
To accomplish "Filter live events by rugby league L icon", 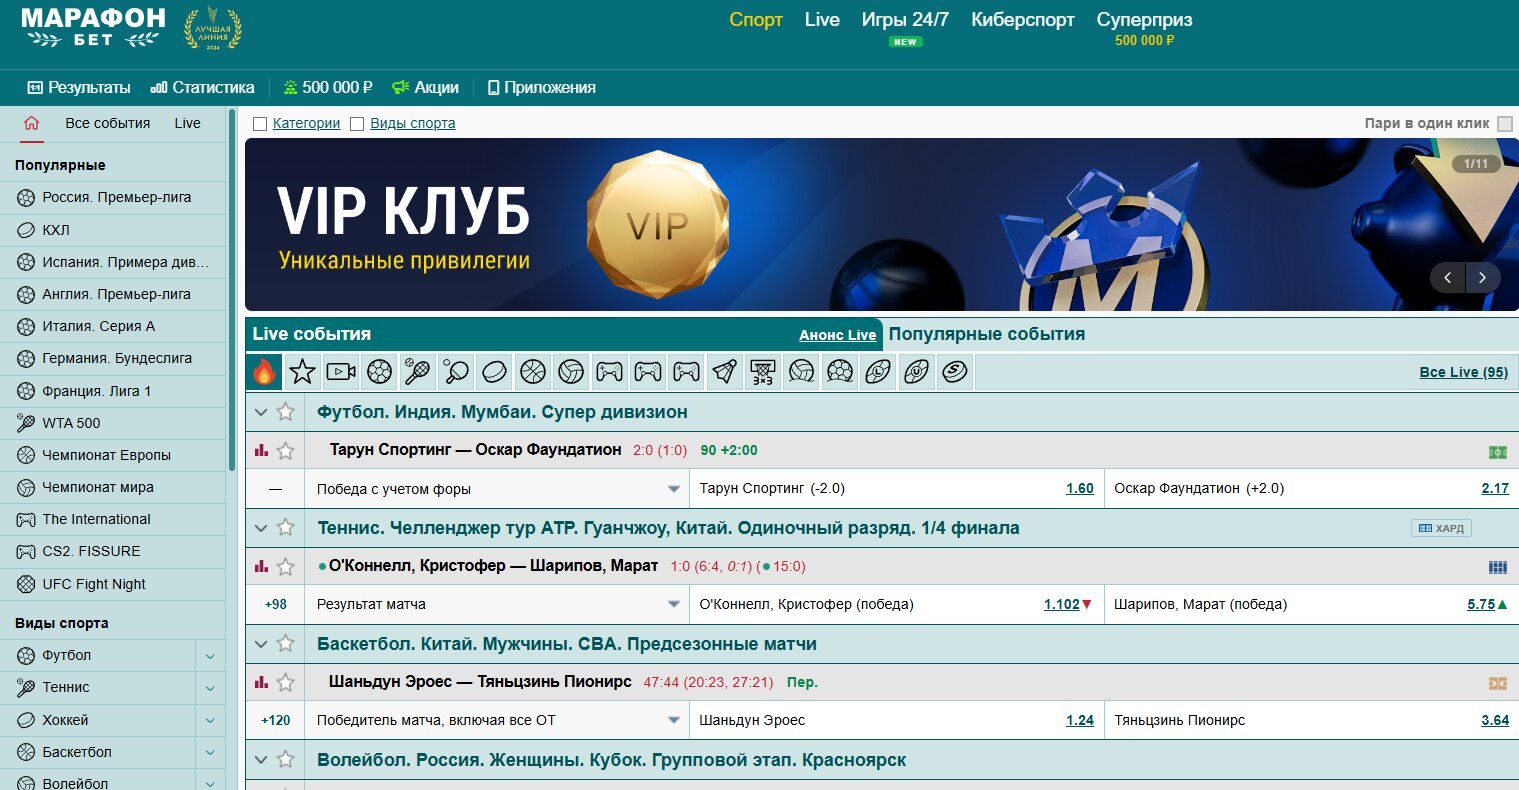I will (878, 372).
